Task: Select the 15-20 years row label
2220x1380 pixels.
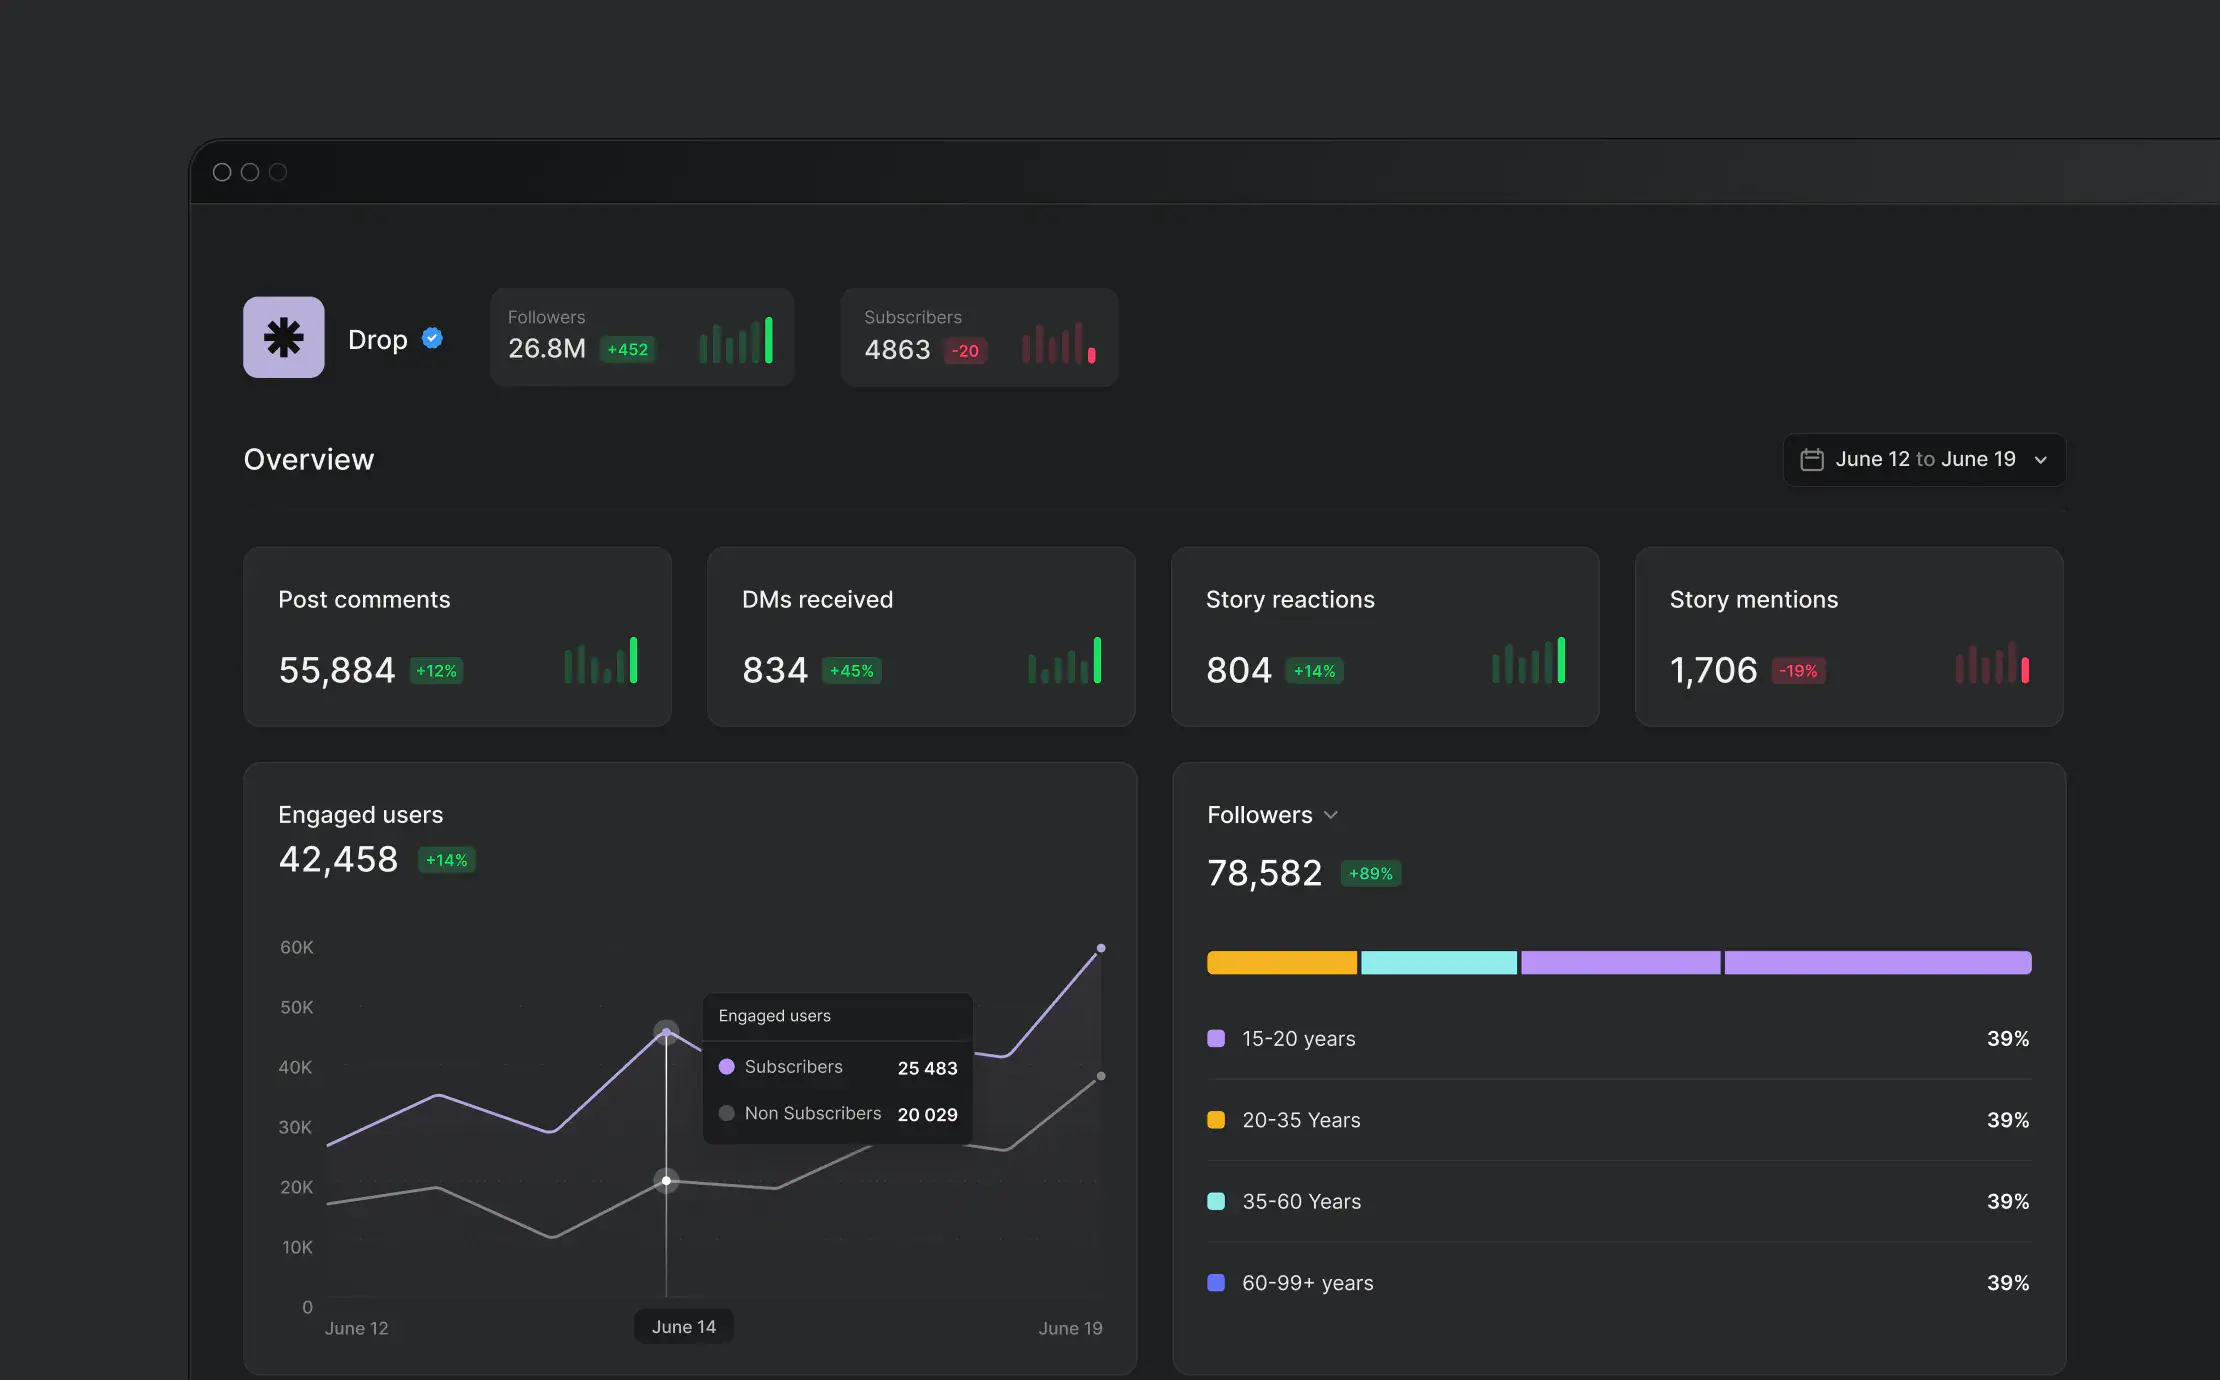Action: coord(1299,1038)
